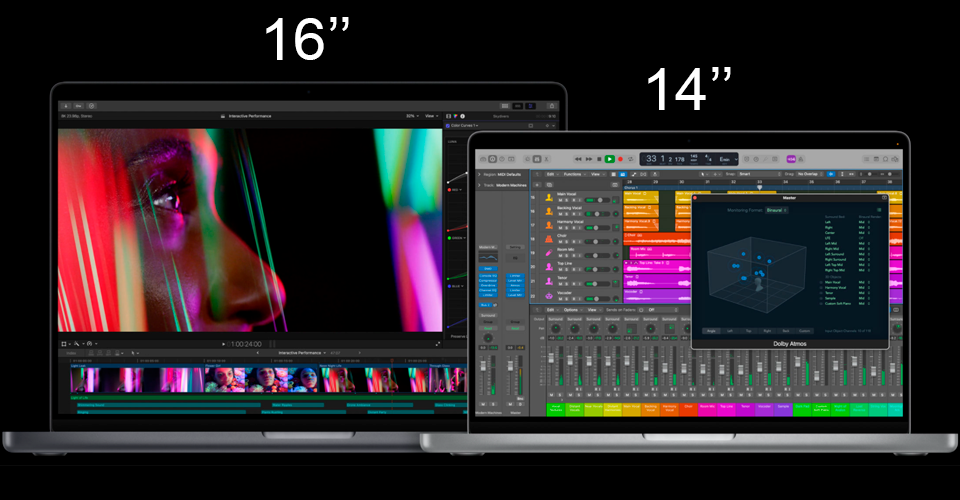
Task: Click the info inspector icon in Final Cut
Action: tap(462, 116)
